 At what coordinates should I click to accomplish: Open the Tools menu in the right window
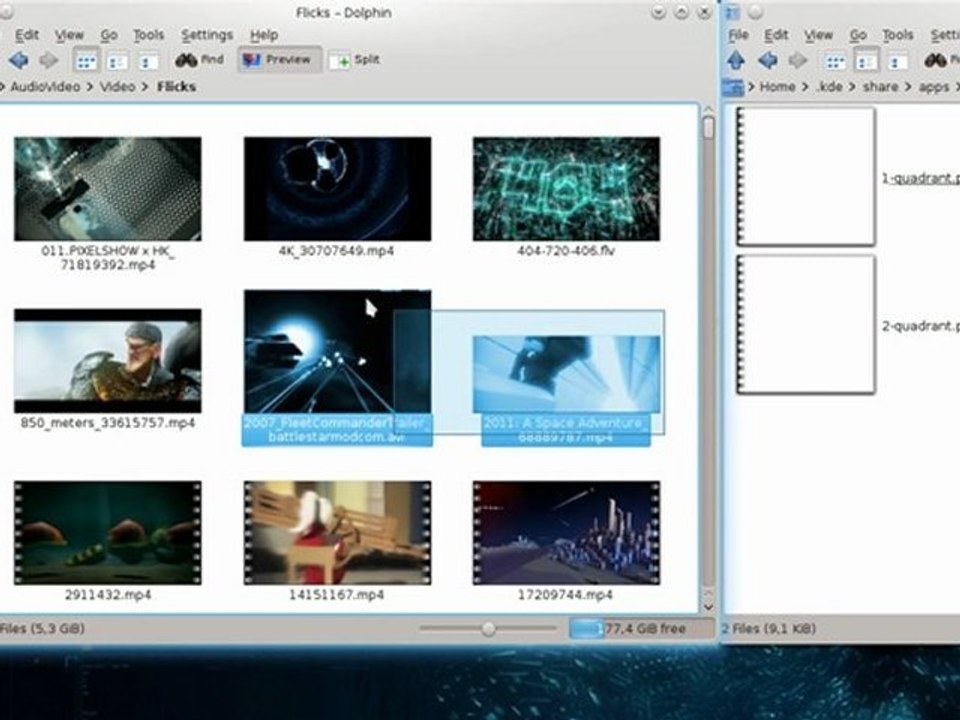pyautogui.click(x=897, y=35)
